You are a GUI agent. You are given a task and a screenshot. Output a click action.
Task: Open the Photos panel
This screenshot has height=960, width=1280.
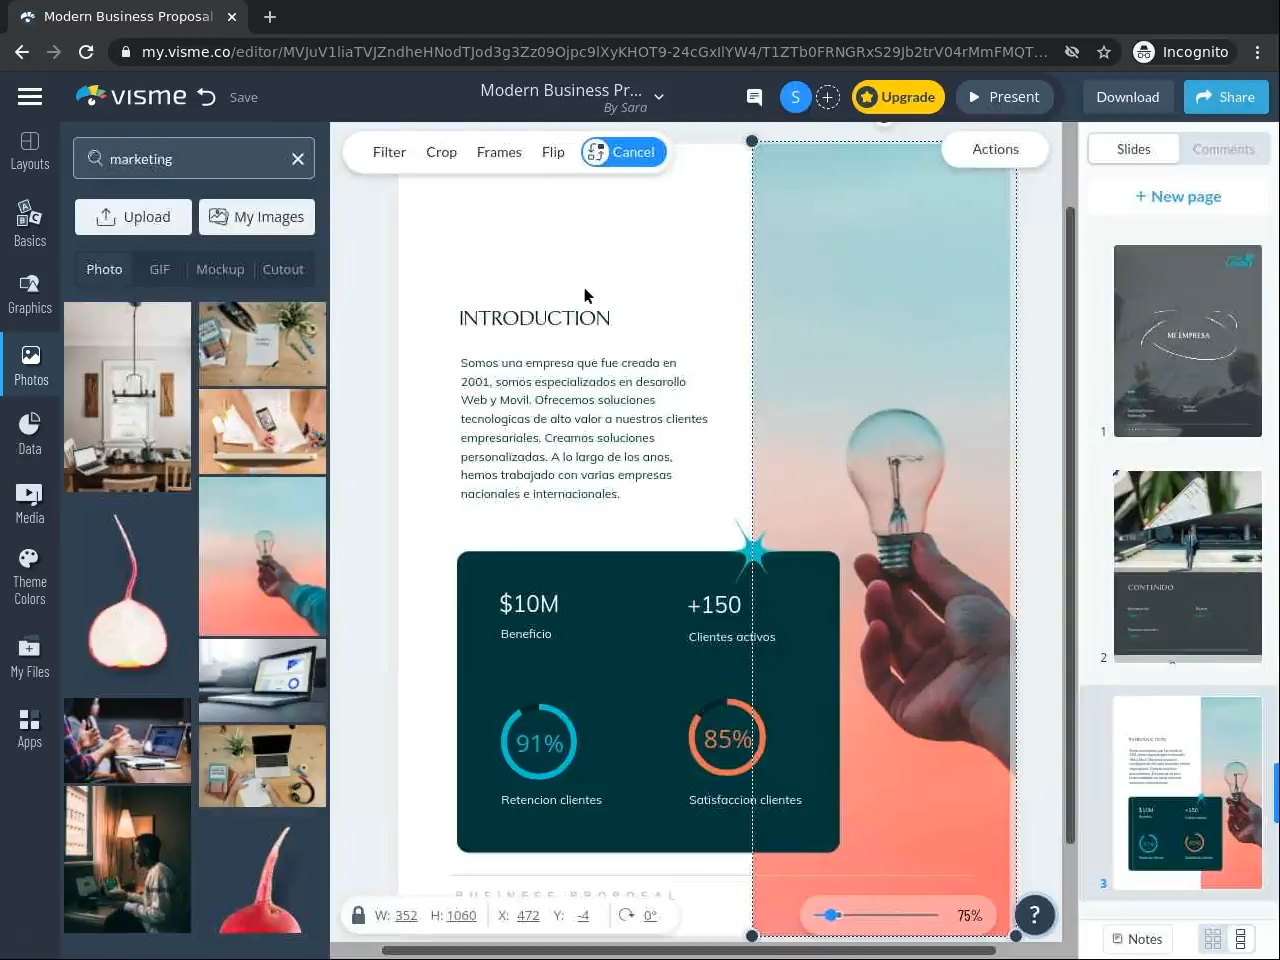point(30,365)
